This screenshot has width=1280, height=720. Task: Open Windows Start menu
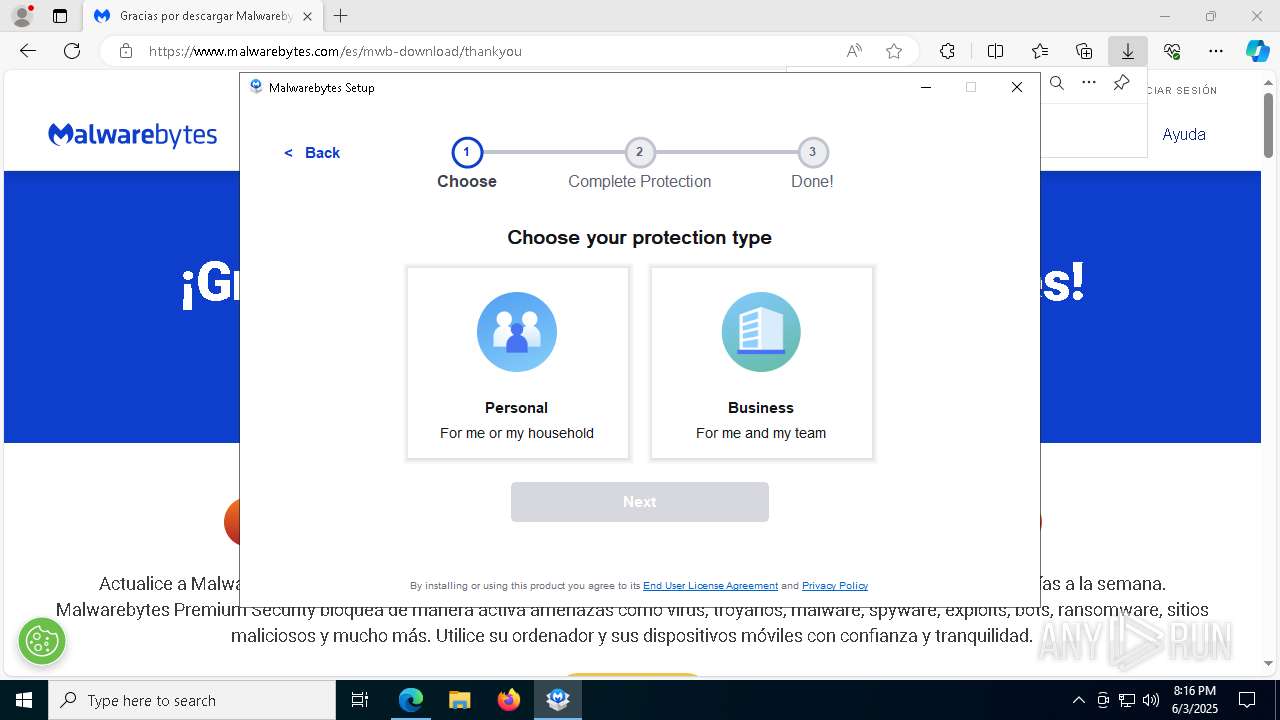click(x=24, y=700)
